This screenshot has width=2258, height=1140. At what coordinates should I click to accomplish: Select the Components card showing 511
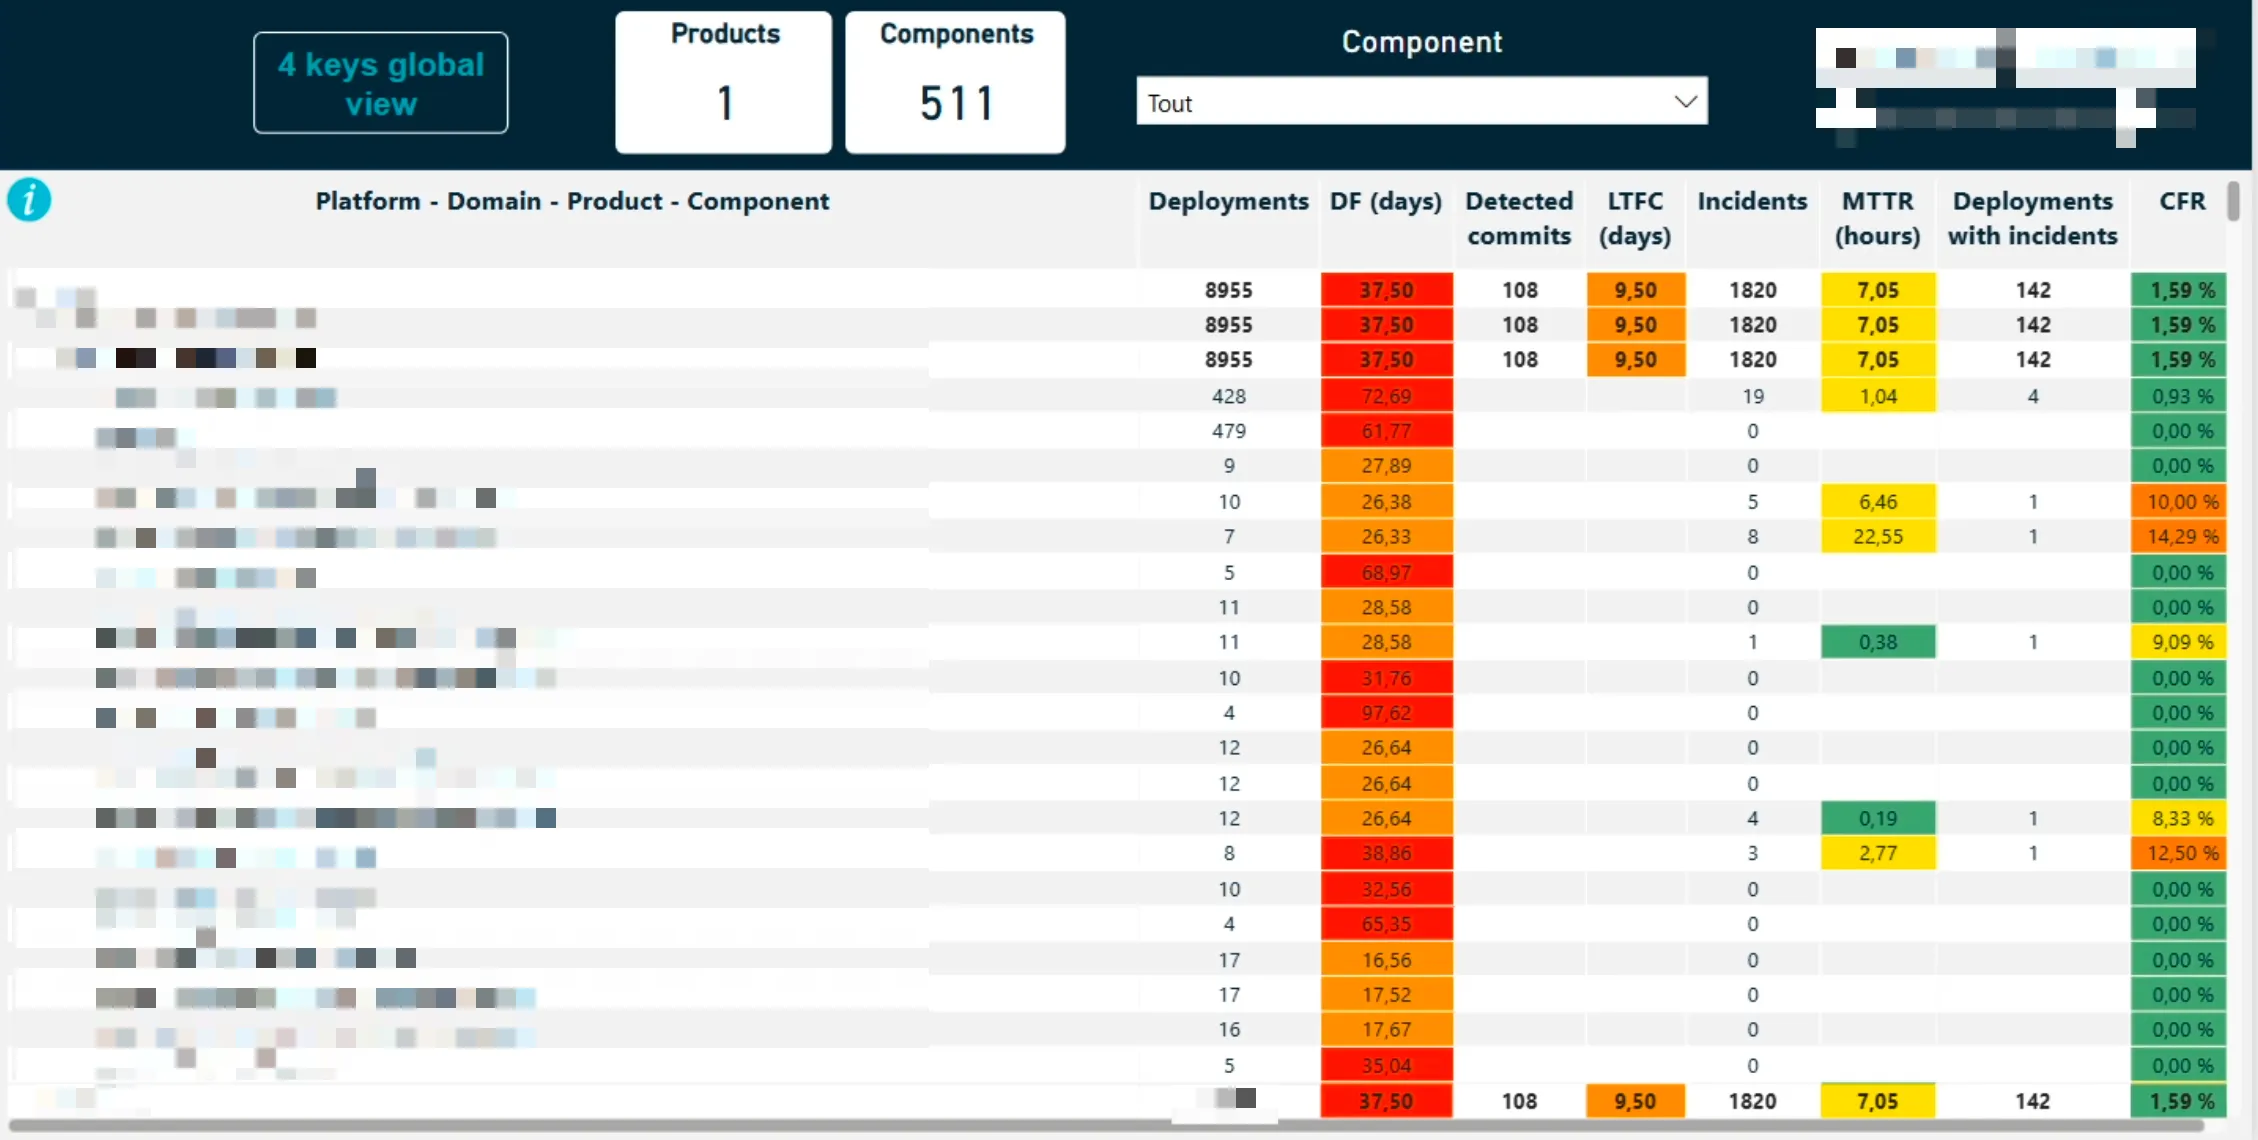tap(955, 82)
